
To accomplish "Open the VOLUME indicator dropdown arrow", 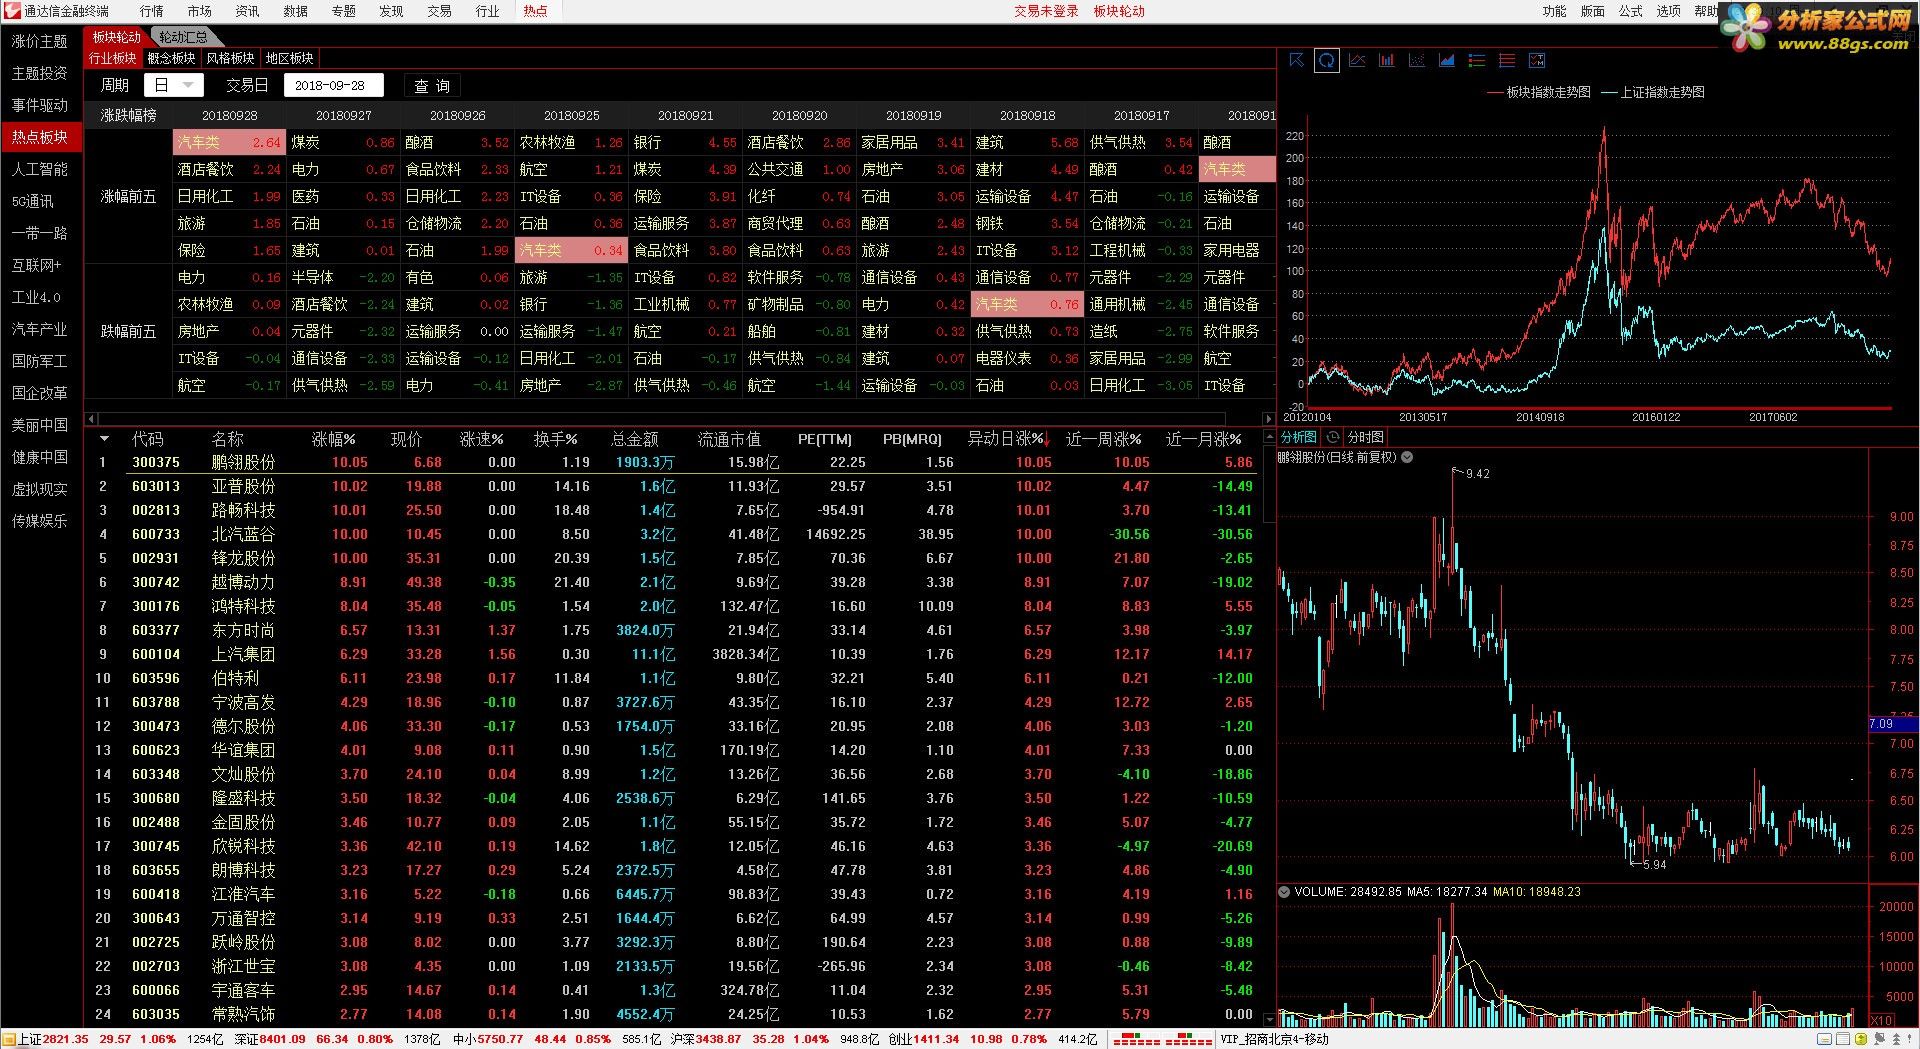I will point(1284,891).
